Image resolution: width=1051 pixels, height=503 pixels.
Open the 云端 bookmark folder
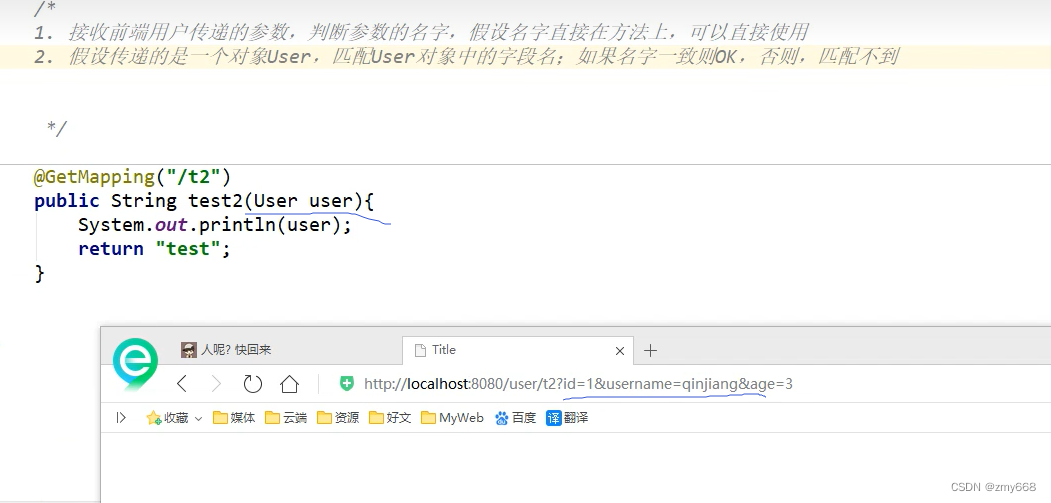click(x=286, y=418)
